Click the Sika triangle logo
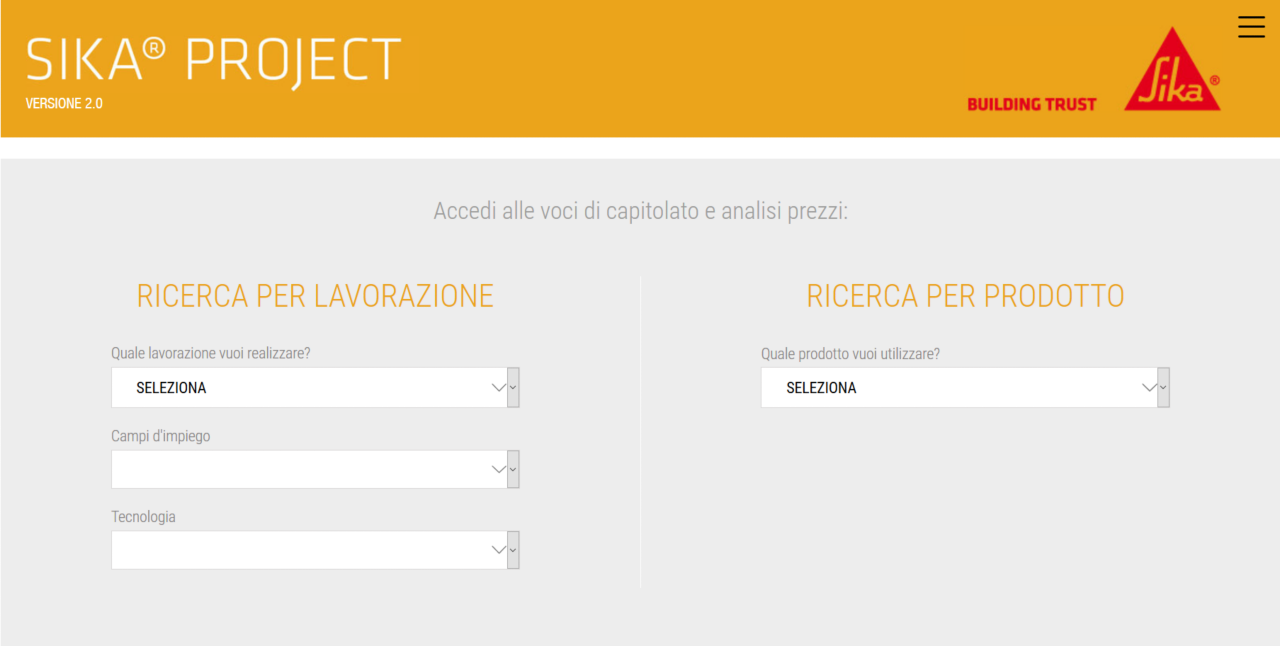This screenshot has height=646, width=1280. coord(1172,68)
